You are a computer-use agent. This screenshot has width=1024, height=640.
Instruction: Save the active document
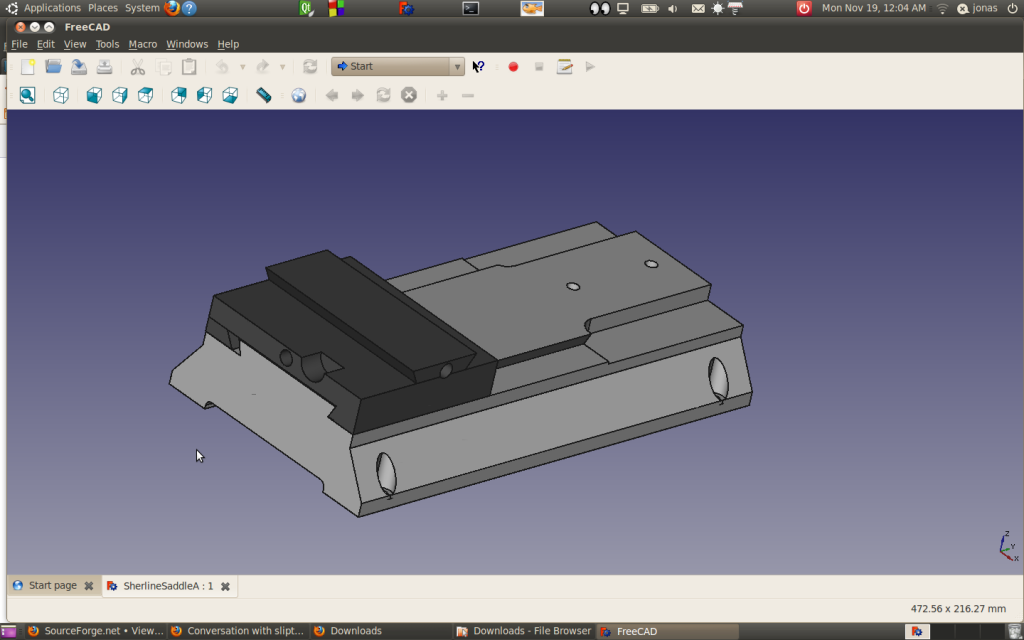pos(79,66)
